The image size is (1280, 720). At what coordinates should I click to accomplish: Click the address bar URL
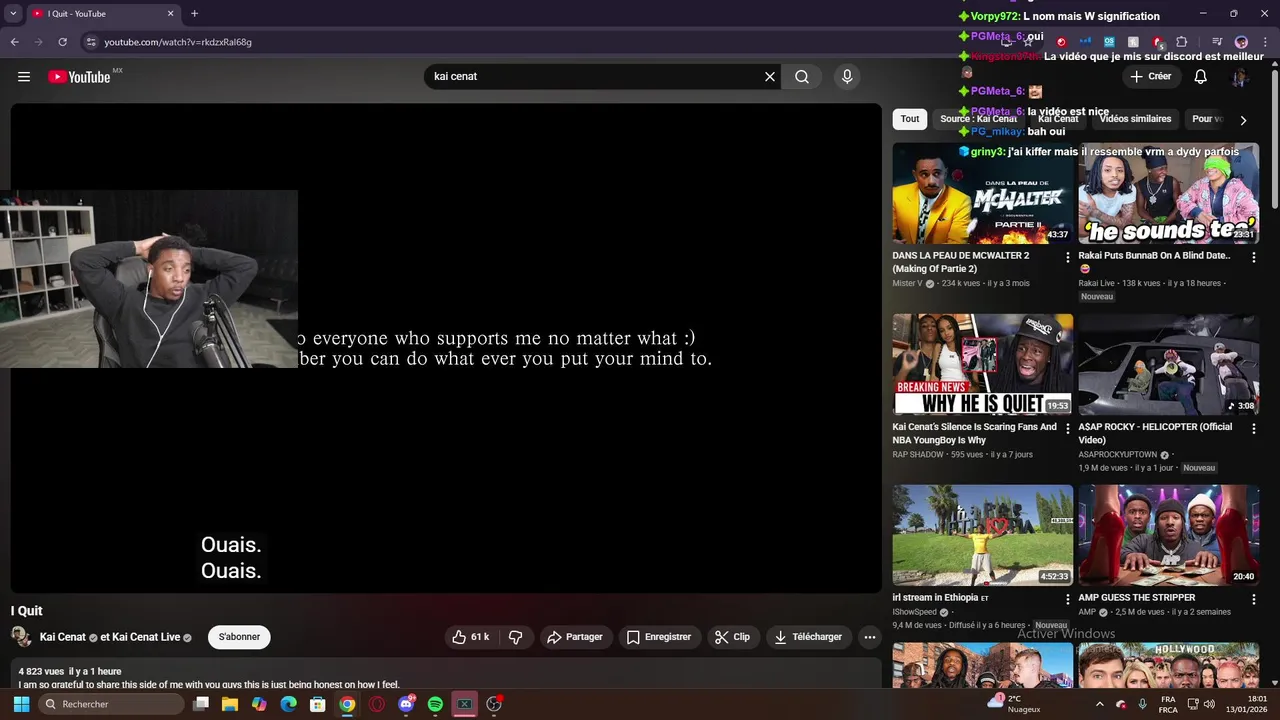pos(178,42)
